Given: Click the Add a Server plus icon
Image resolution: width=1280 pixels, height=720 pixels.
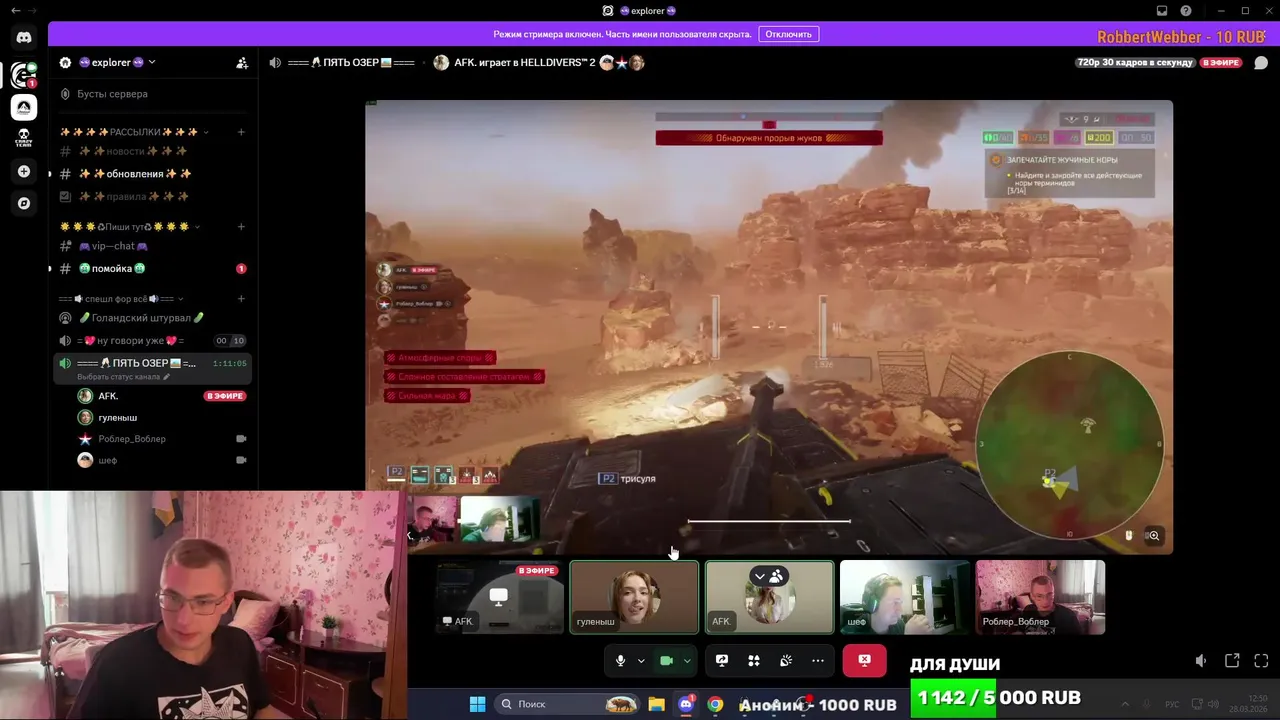Looking at the screenshot, I should click(24, 171).
